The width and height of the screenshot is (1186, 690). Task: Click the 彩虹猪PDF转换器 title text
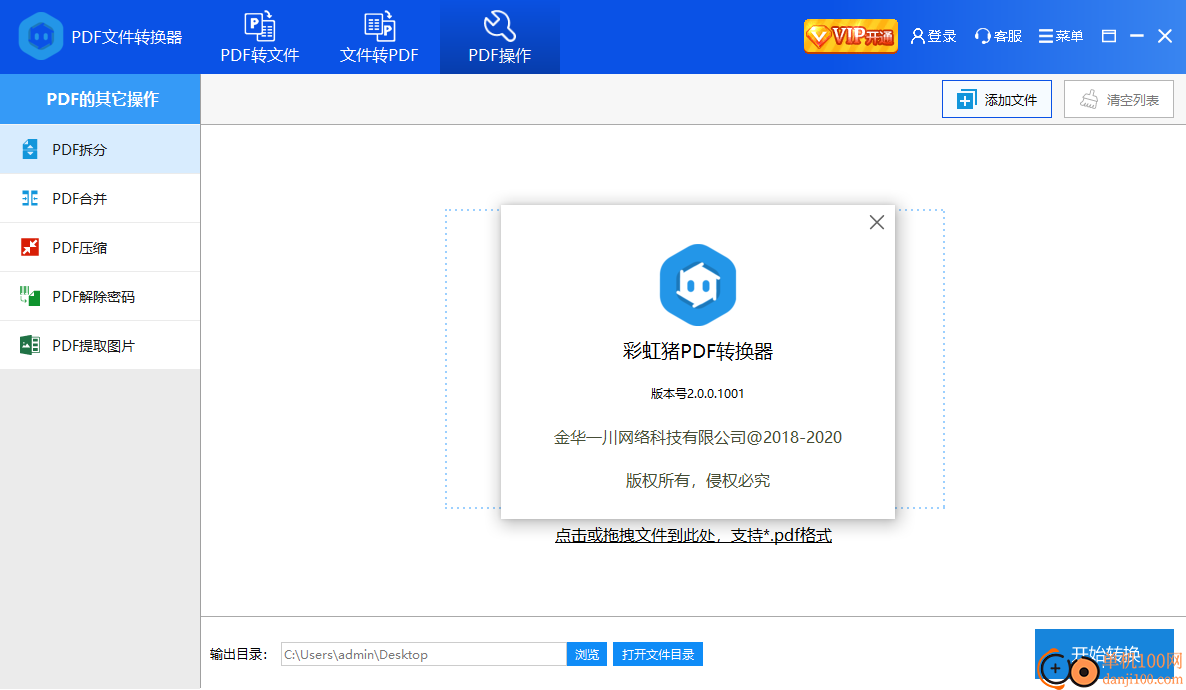point(697,351)
